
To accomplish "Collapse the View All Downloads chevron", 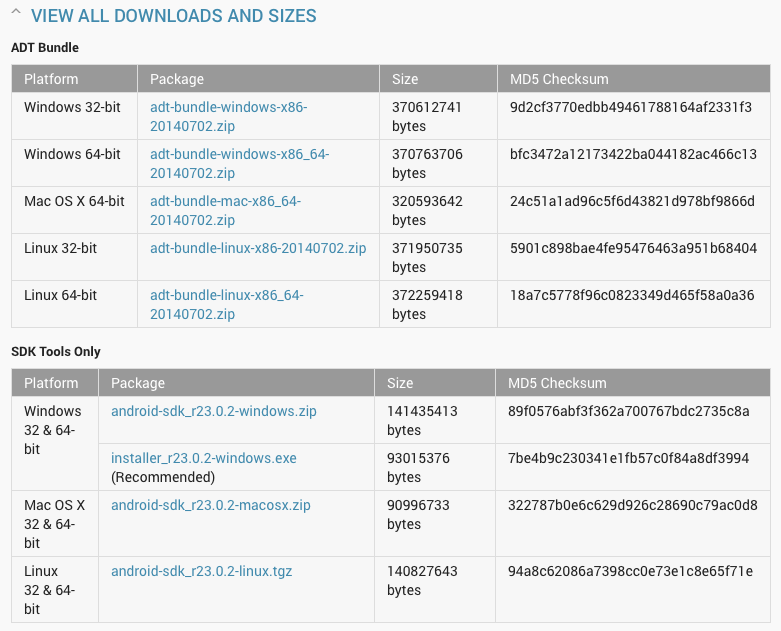I will click(x=16, y=11).
